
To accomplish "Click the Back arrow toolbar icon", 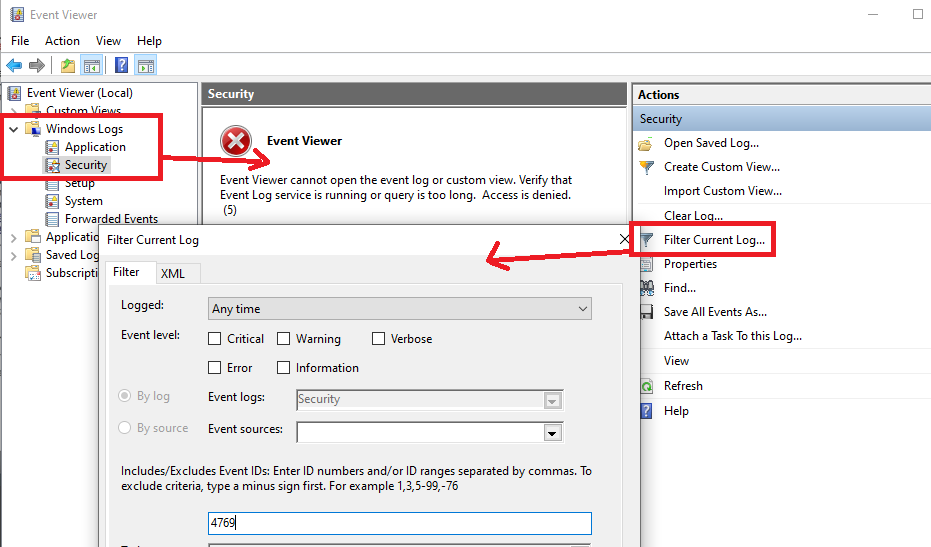I will coord(14,65).
